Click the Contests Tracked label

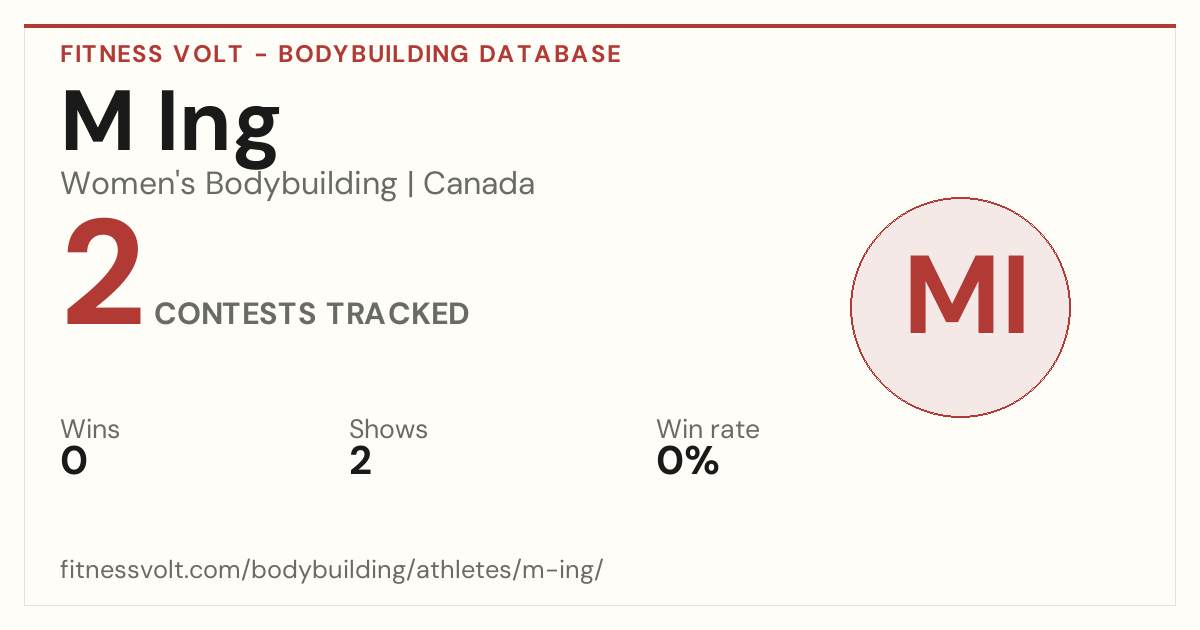[312, 314]
